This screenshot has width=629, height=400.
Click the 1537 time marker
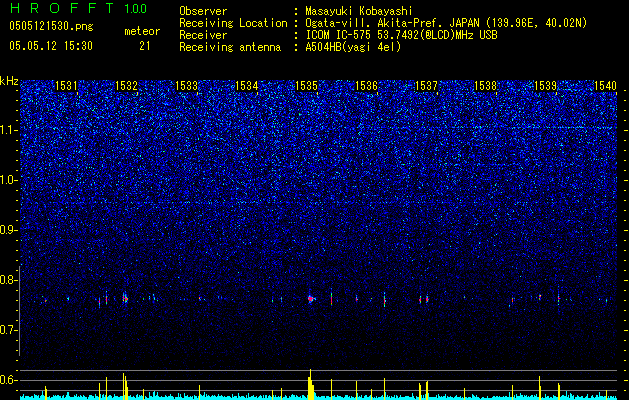coord(426,85)
